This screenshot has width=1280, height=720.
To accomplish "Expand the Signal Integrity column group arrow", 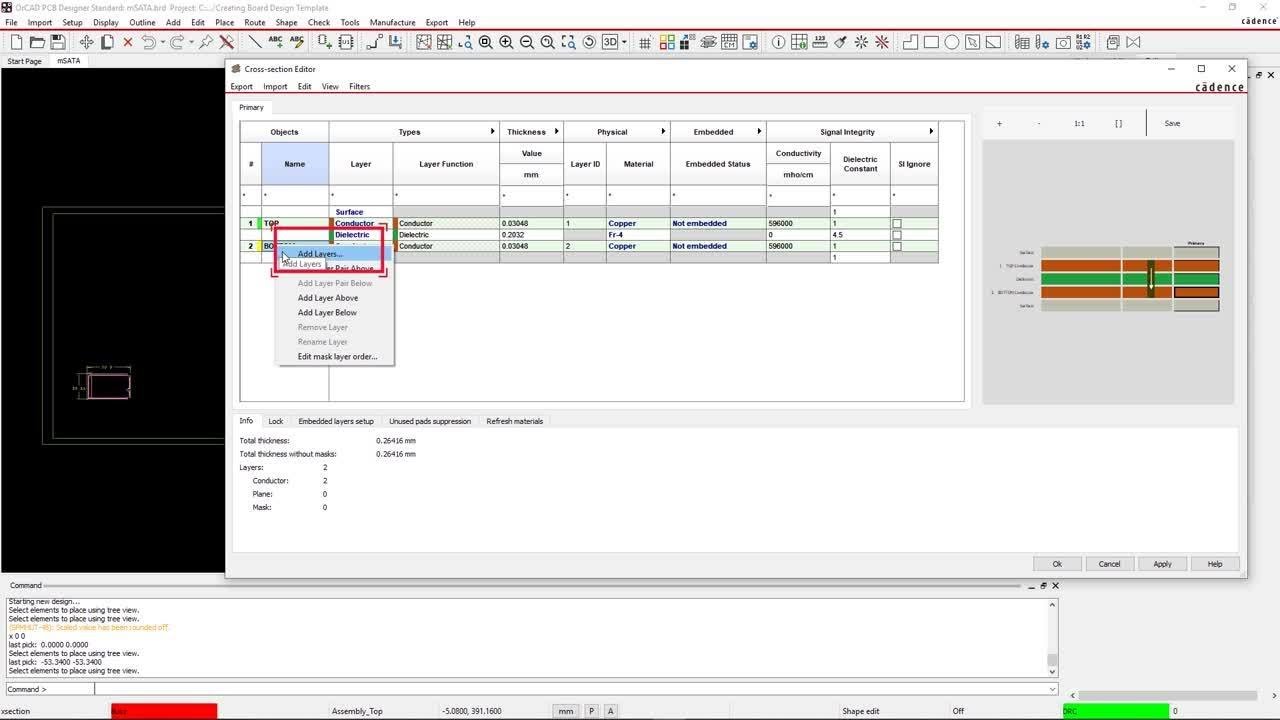I will click(x=931, y=131).
